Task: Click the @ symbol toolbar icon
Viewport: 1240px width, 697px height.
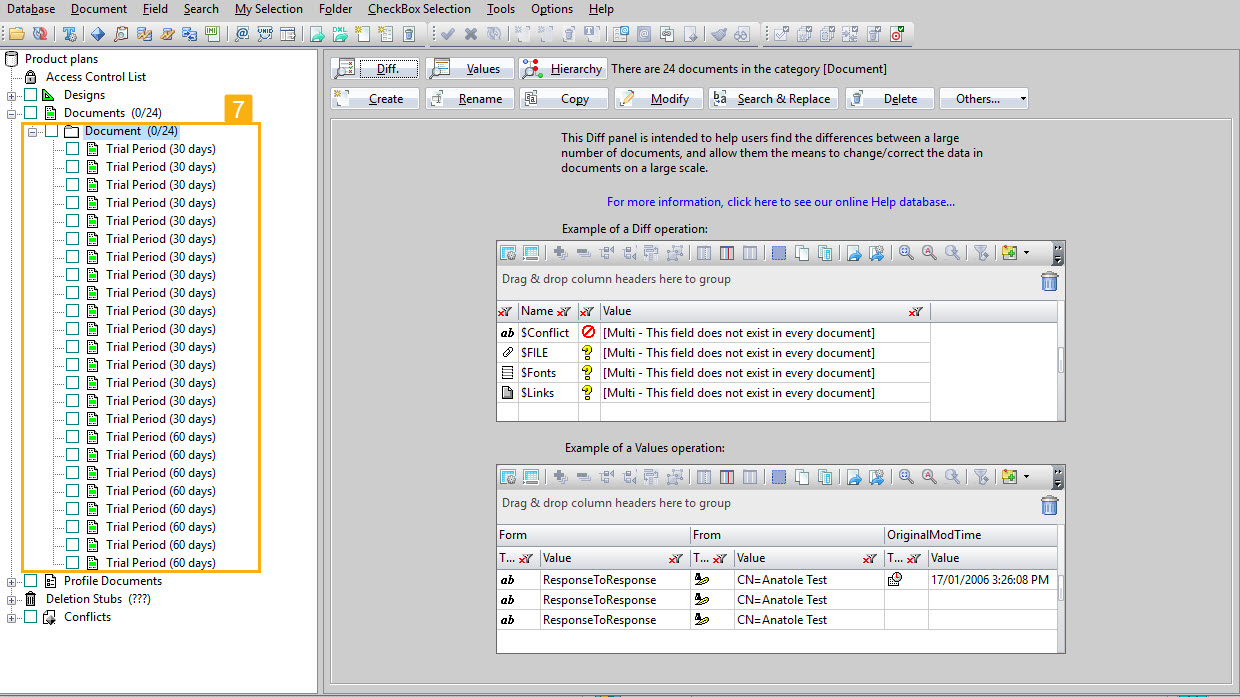Action: [x=242, y=34]
